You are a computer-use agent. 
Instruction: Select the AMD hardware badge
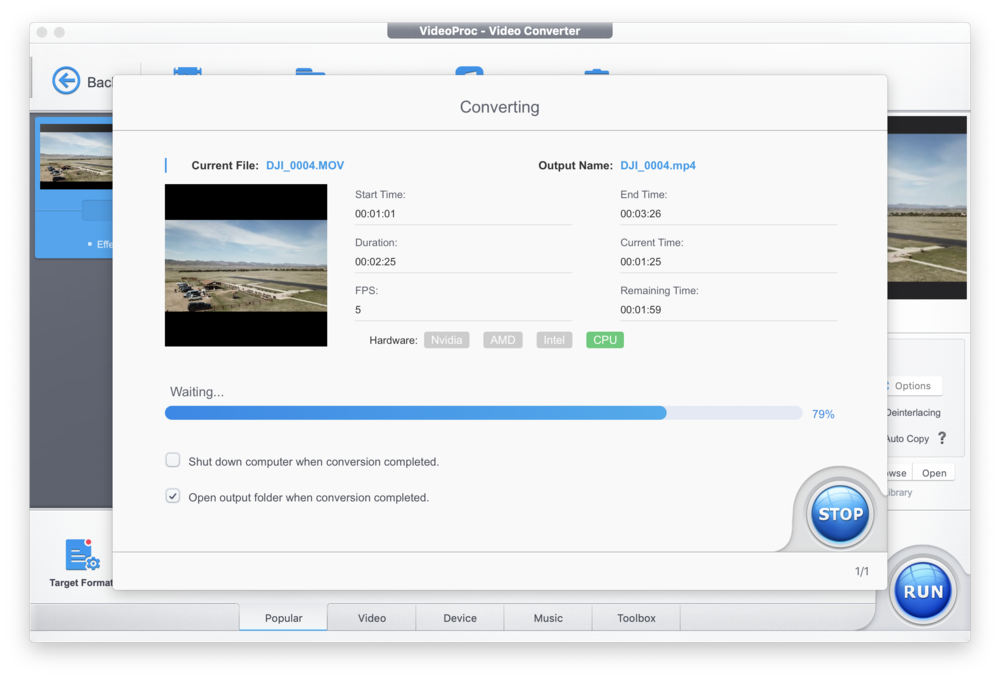[x=503, y=340]
